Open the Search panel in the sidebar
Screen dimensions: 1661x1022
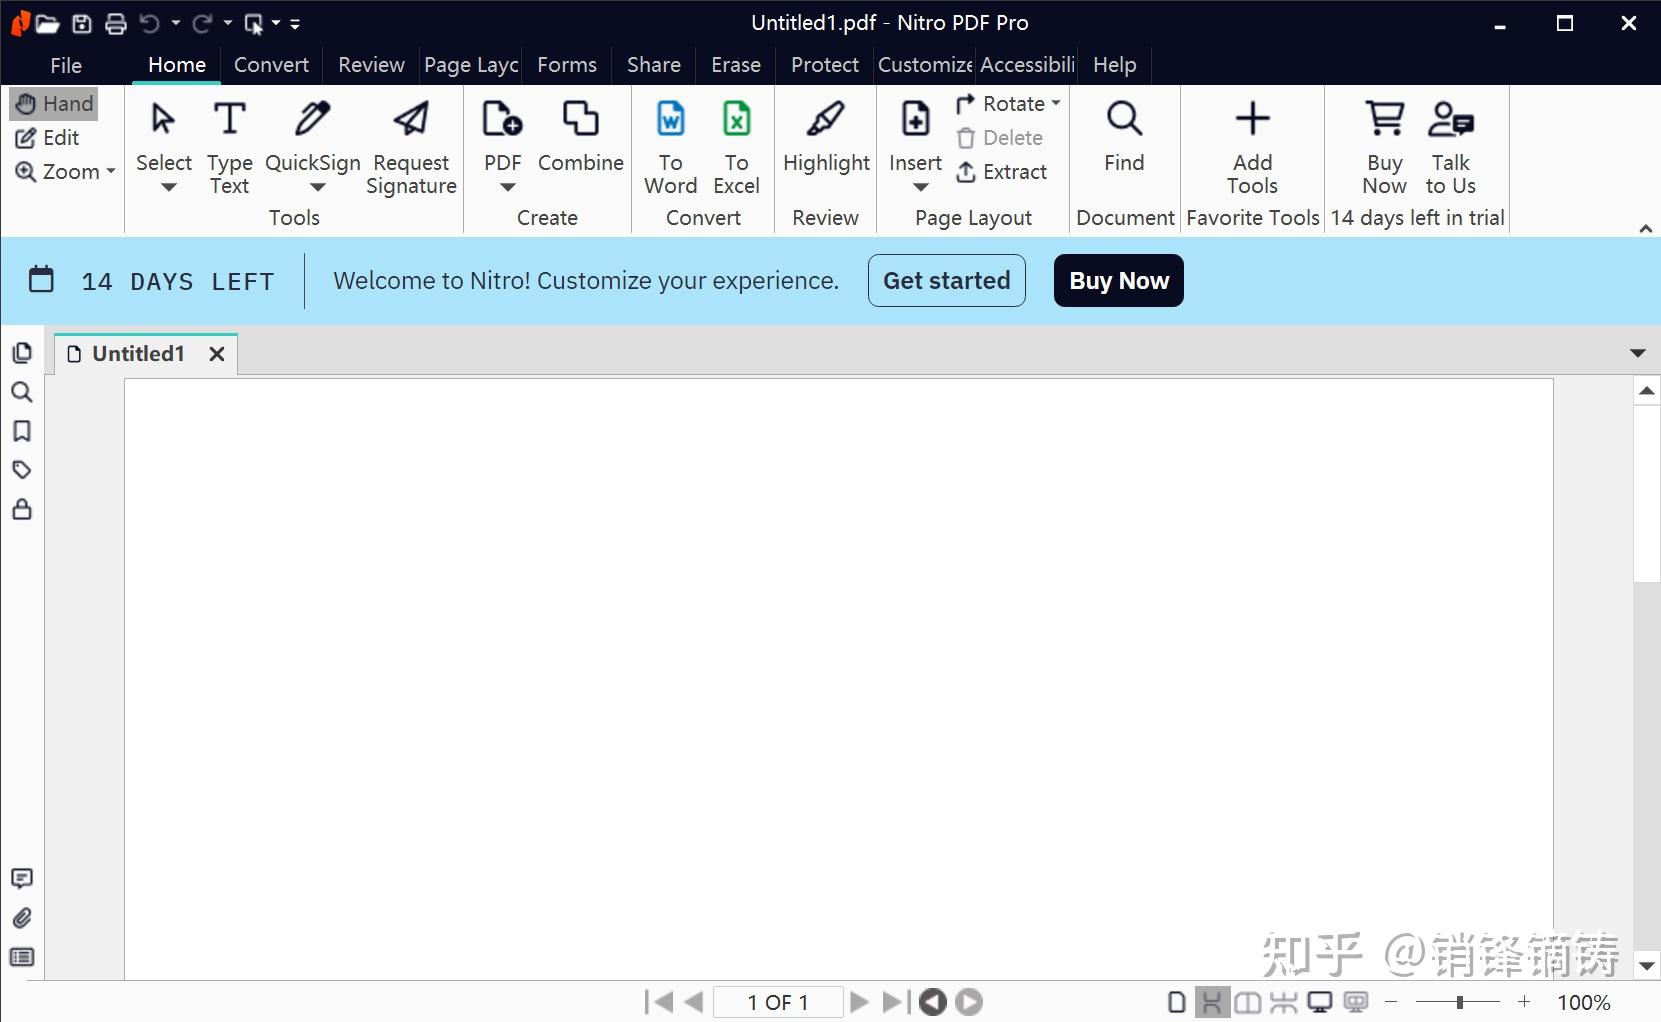pos(22,392)
